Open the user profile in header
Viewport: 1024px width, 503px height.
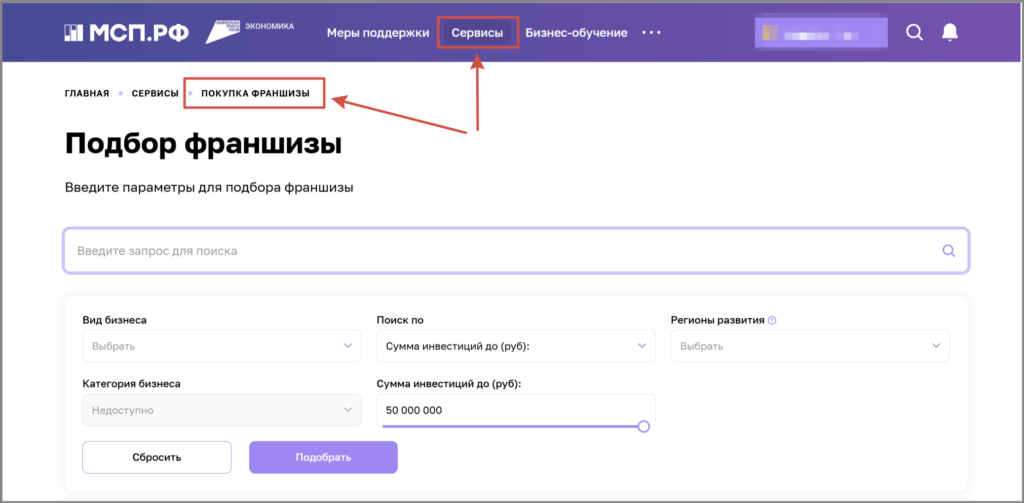click(821, 32)
